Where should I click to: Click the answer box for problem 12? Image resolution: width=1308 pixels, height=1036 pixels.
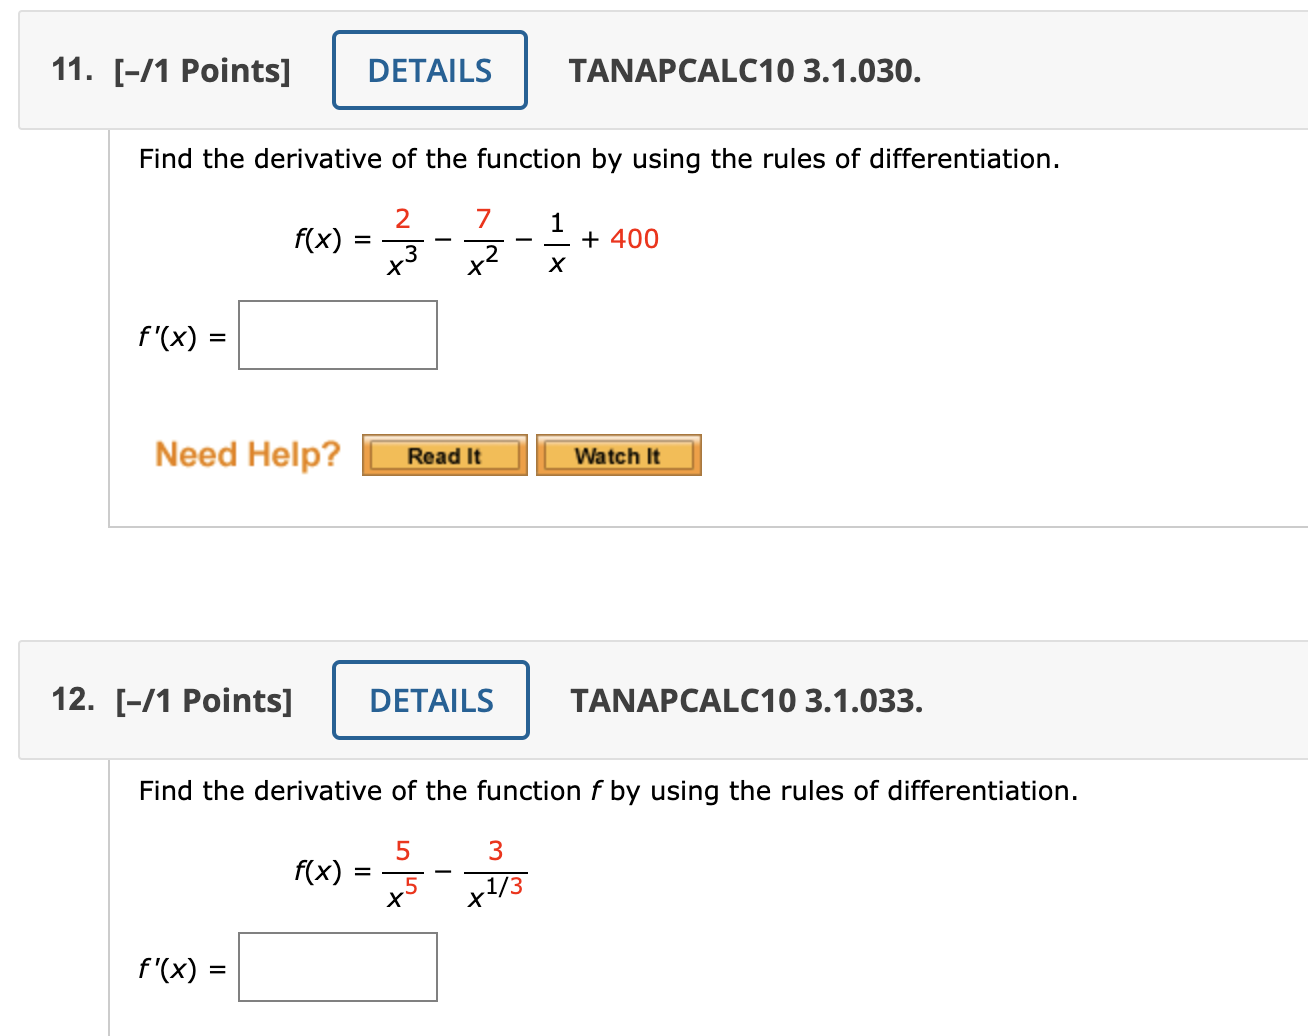(337, 966)
